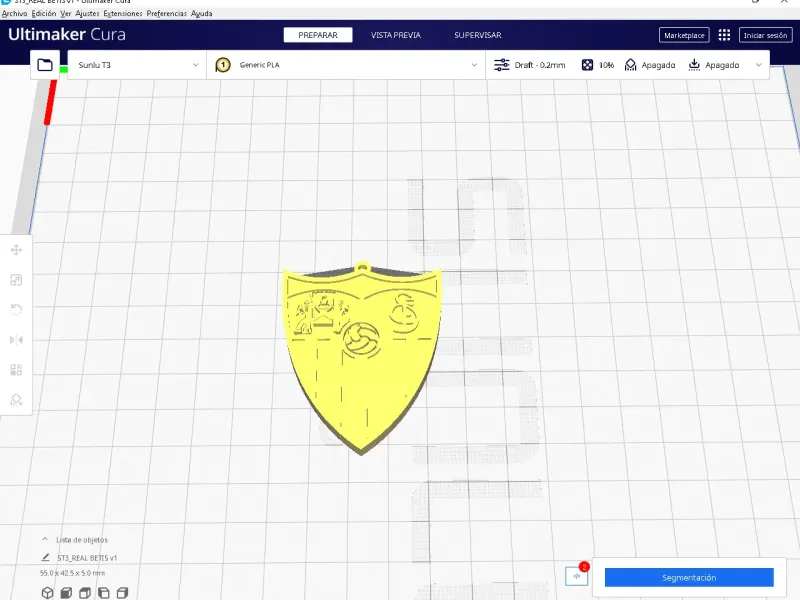Screen dimensions: 800x600
Task: Switch to 3D view cube icon
Action: [x=47, y=593]
